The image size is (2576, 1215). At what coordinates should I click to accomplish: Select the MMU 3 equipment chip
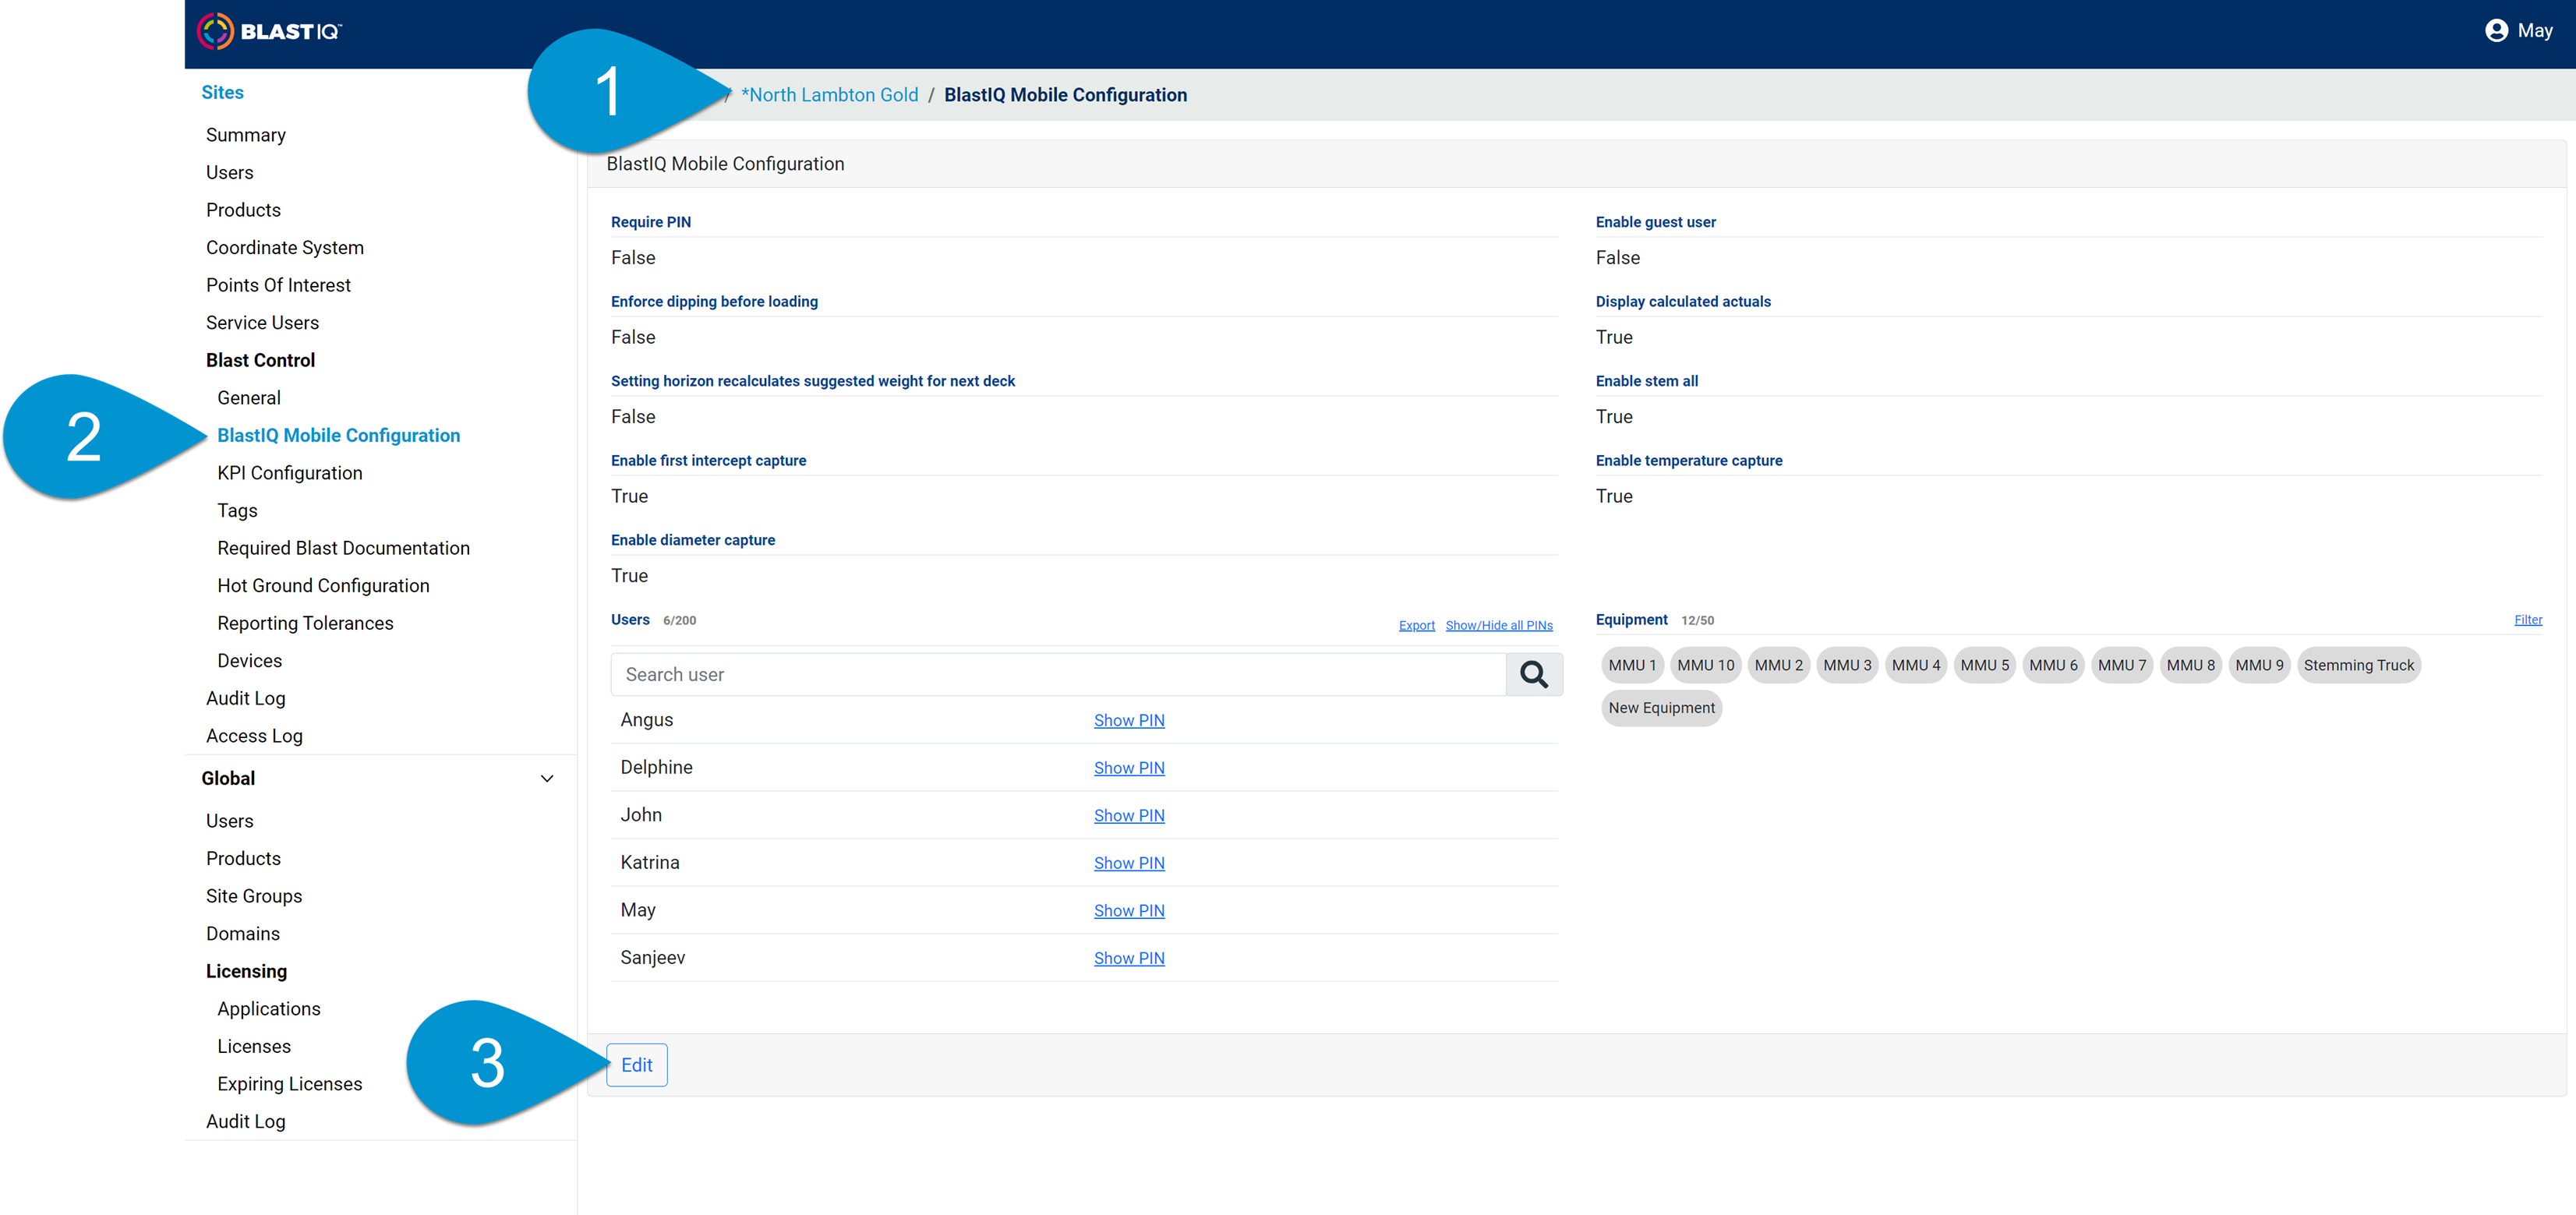click(x=1847, y=666)
